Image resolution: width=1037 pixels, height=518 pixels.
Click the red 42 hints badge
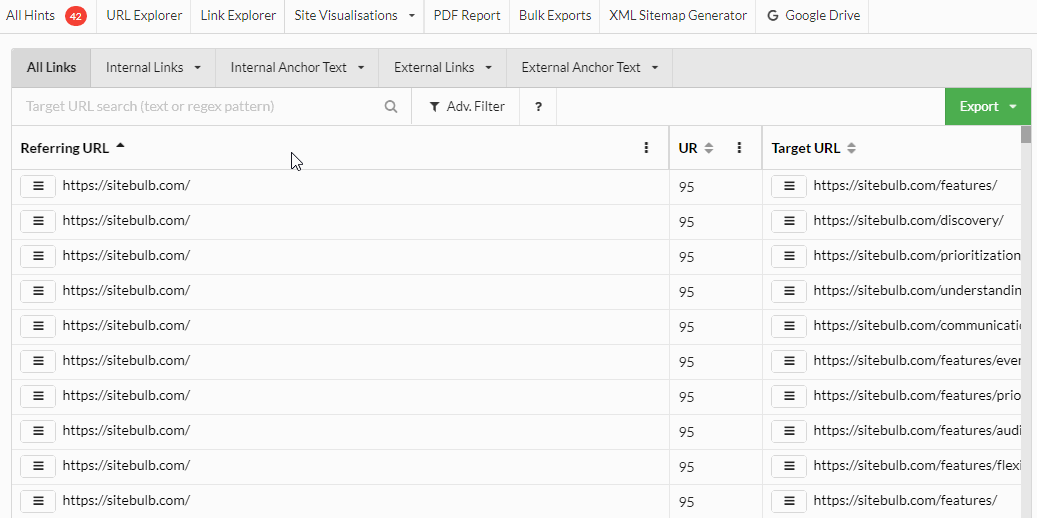75,17
